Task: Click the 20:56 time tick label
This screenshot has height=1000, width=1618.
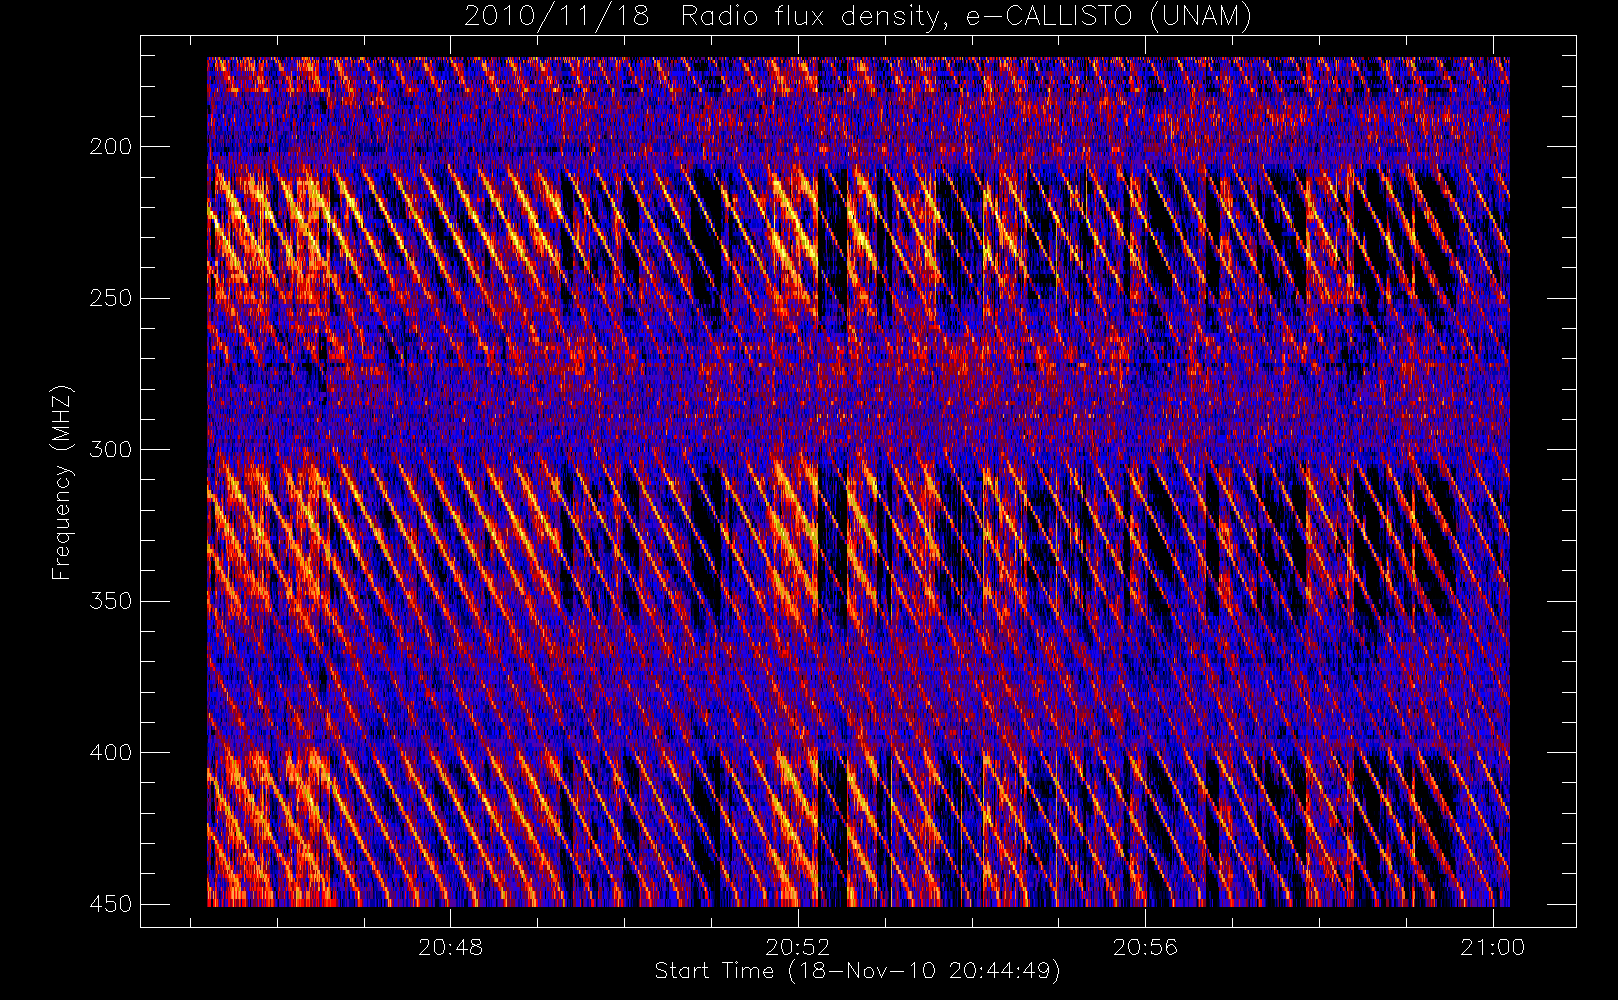Action: pyautogui.click(x=1146, y=947)
